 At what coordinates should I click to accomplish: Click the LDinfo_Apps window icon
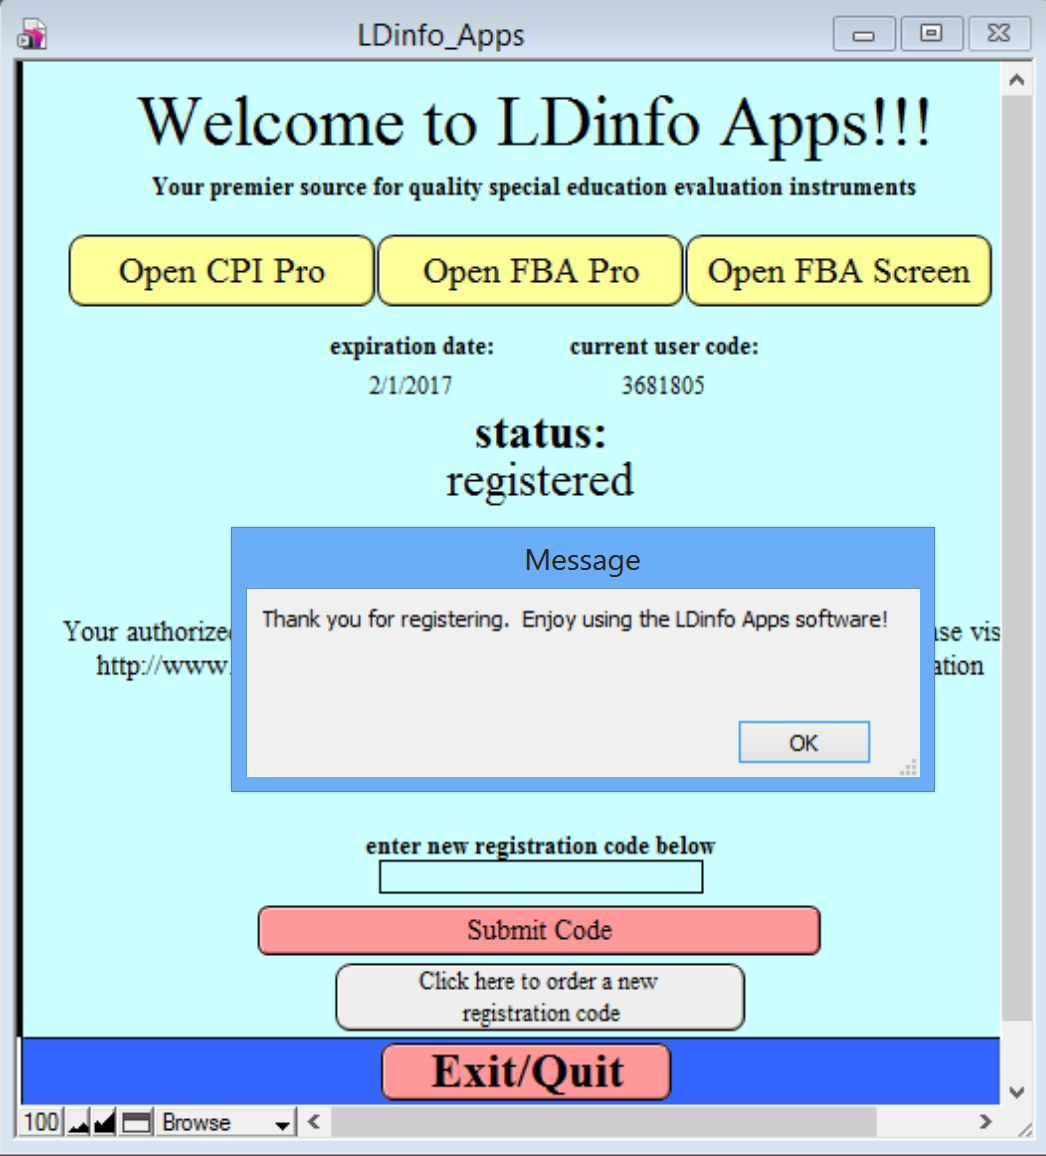click(32, 34)
